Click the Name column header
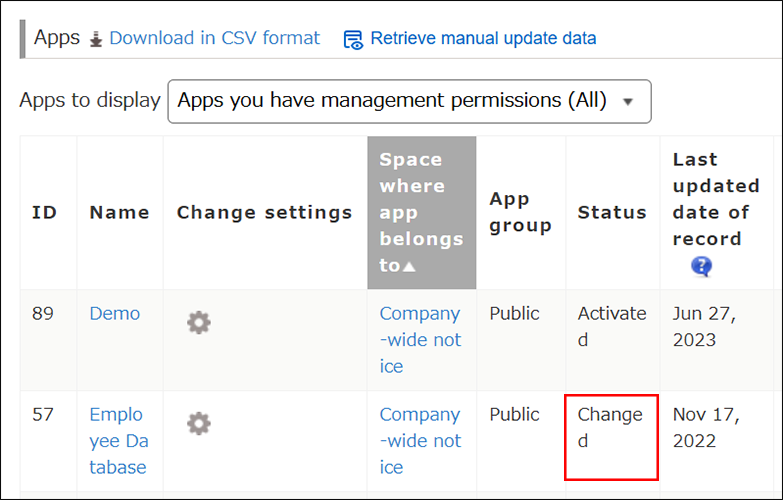Screen dimensions: 783x500 [119, 212]
